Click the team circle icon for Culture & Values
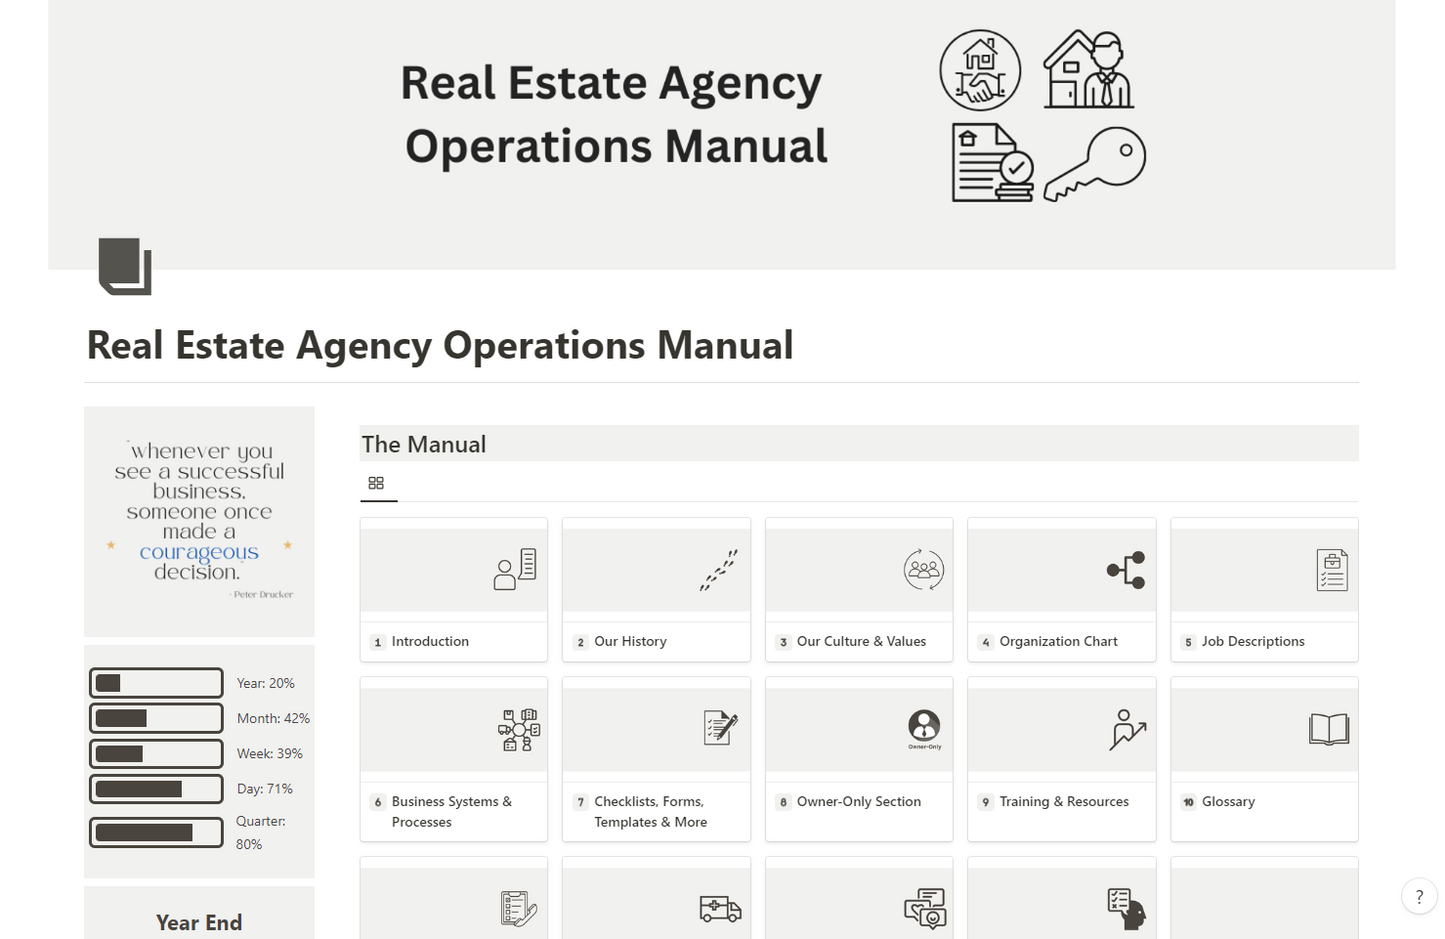Viewport: 1445px width, 939px height. coord(923,570)
